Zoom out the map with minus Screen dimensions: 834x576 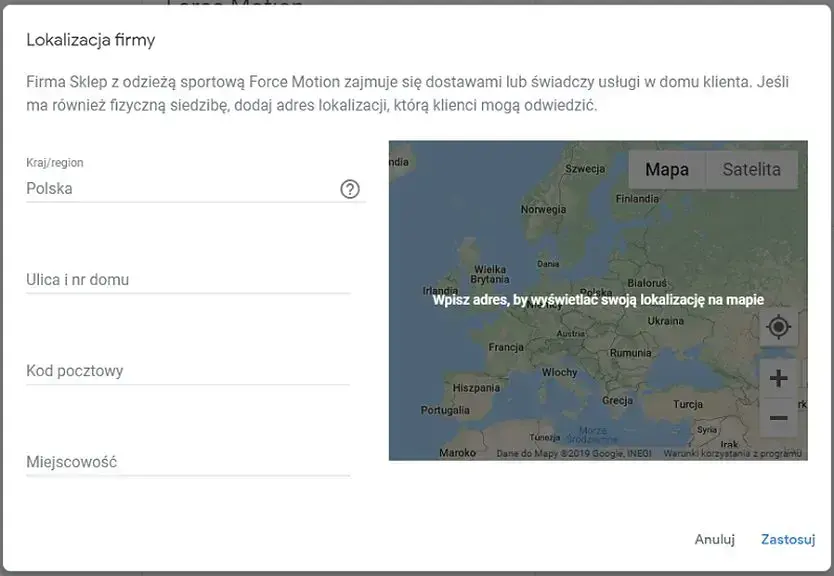click(778, 418)
